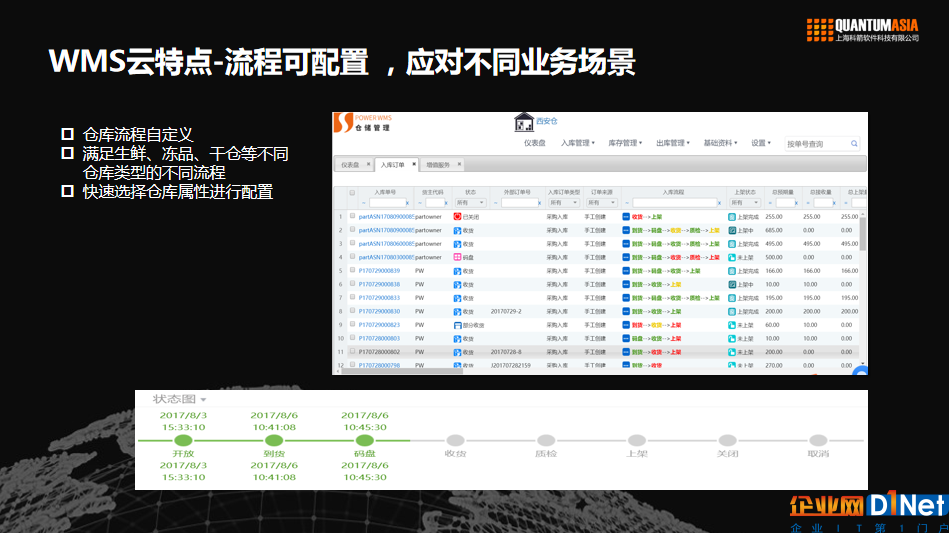Open order link P170728000803
The width and height of the screenshot is (949, 533).
click(379, 338)
